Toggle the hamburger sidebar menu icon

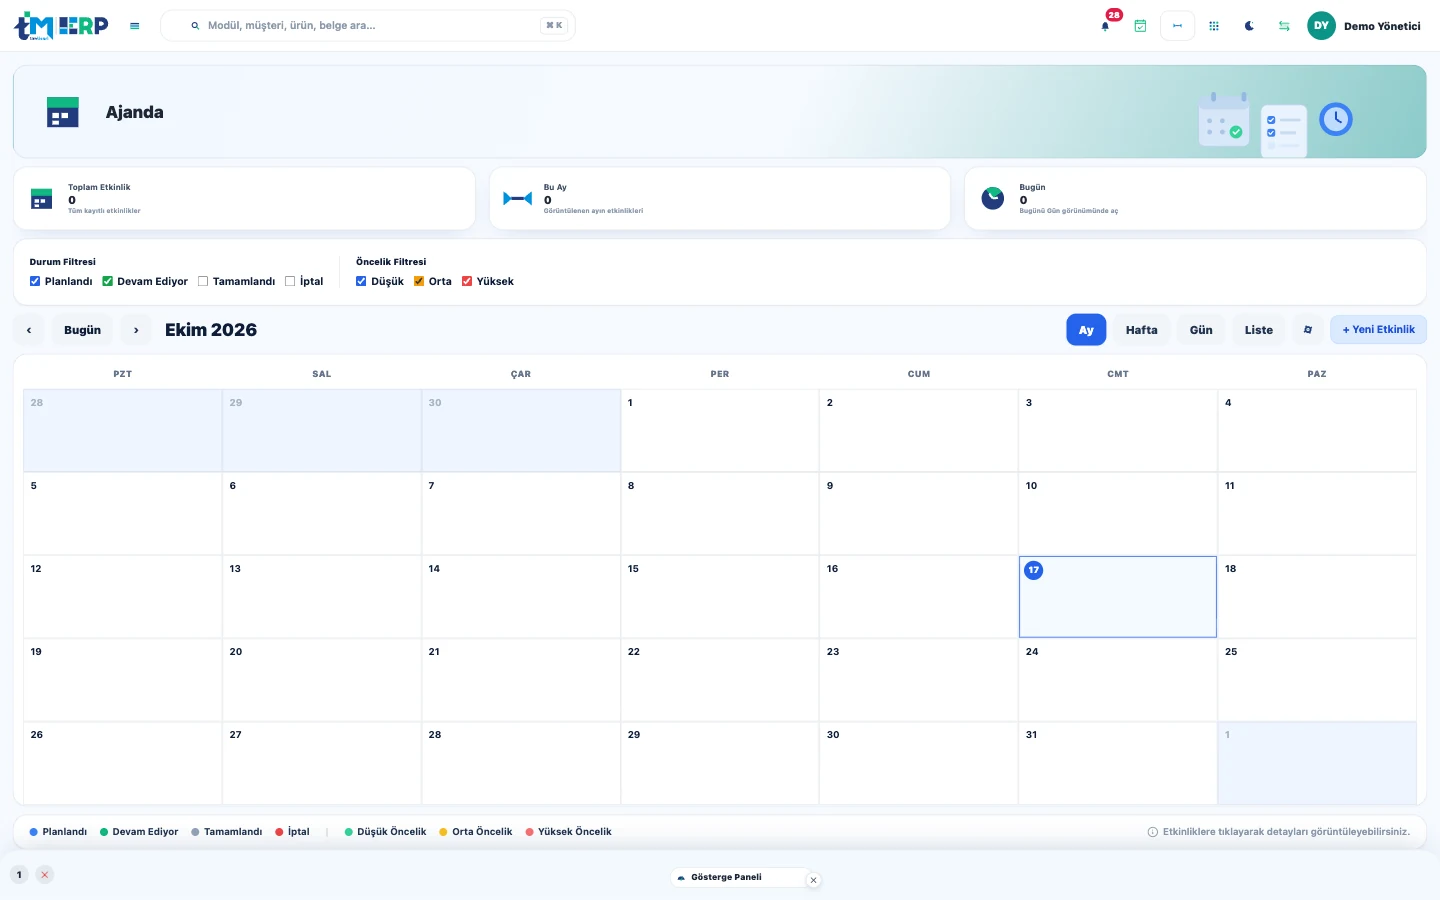coord(135,26)
